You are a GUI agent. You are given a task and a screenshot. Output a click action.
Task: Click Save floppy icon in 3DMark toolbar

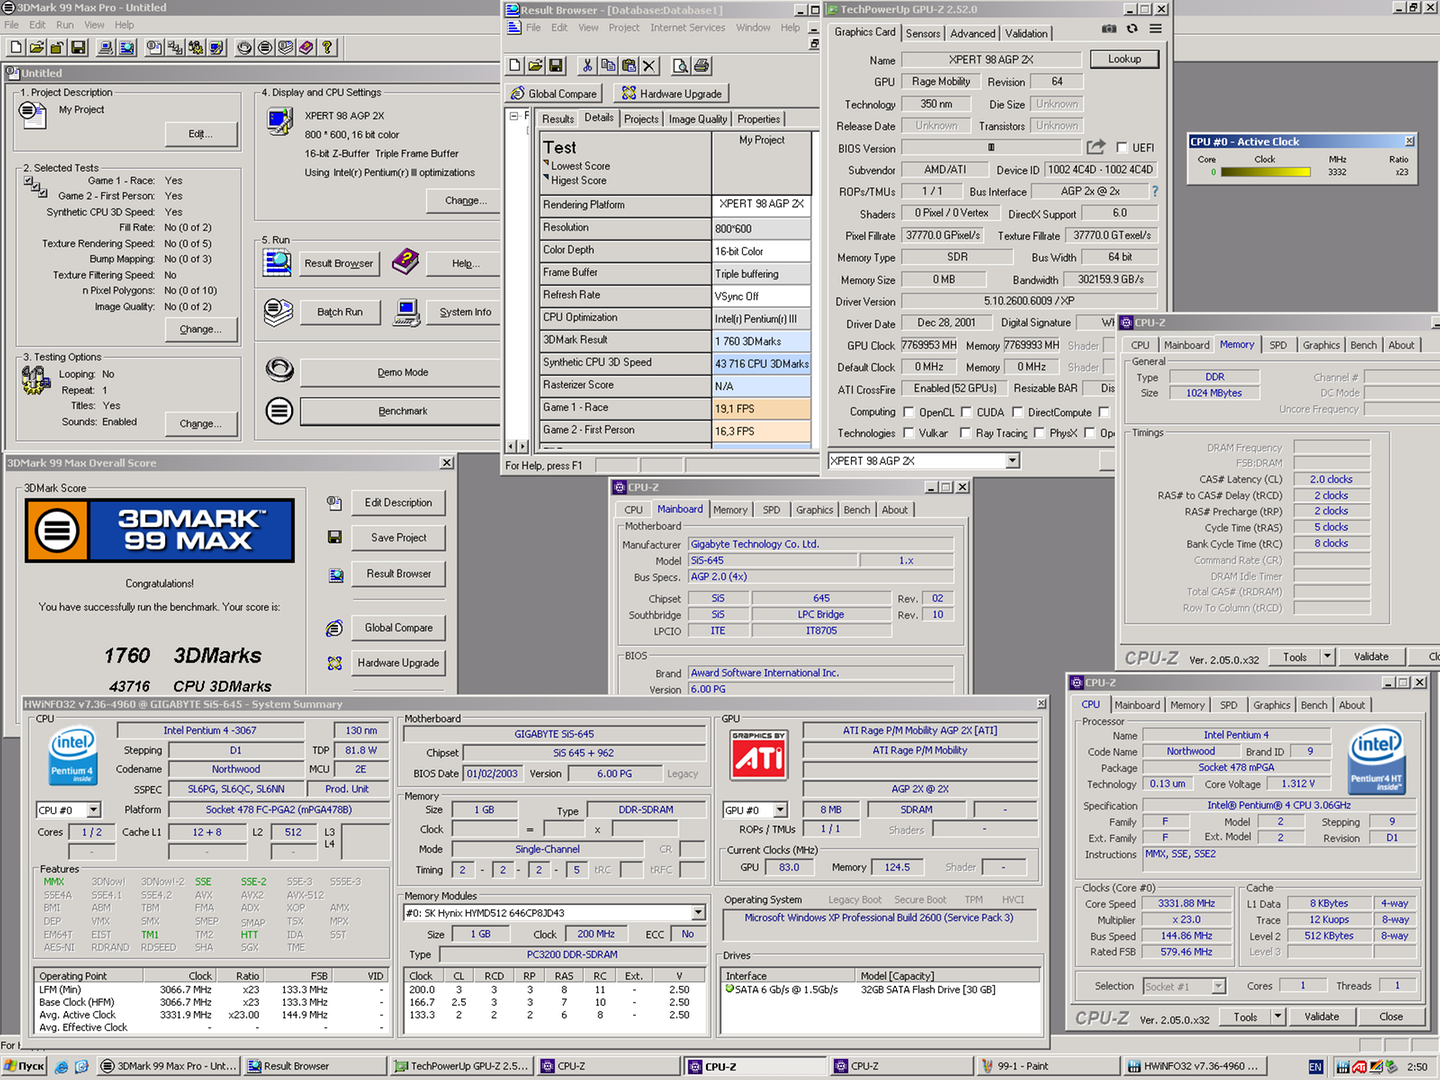(x=78, y=47)
